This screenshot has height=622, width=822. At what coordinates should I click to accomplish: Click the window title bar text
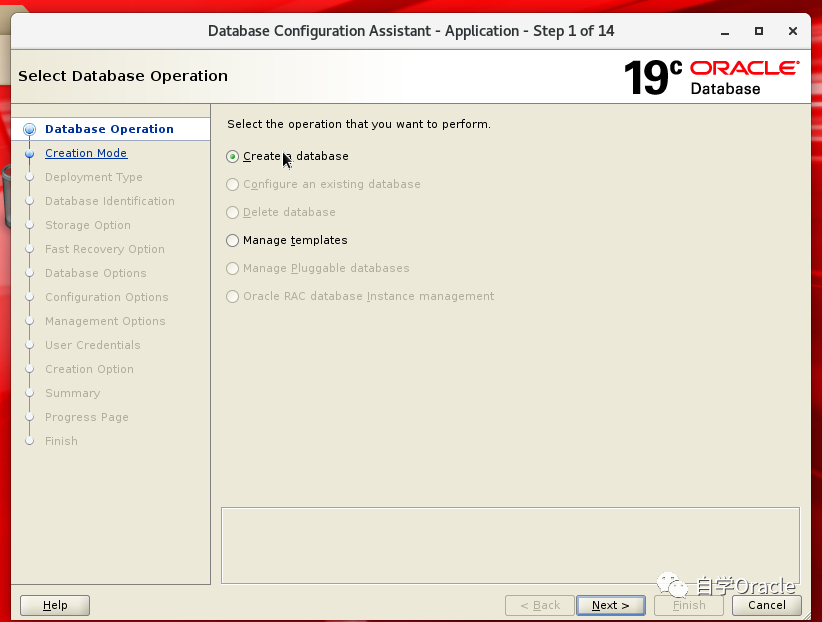coord(411,31)
